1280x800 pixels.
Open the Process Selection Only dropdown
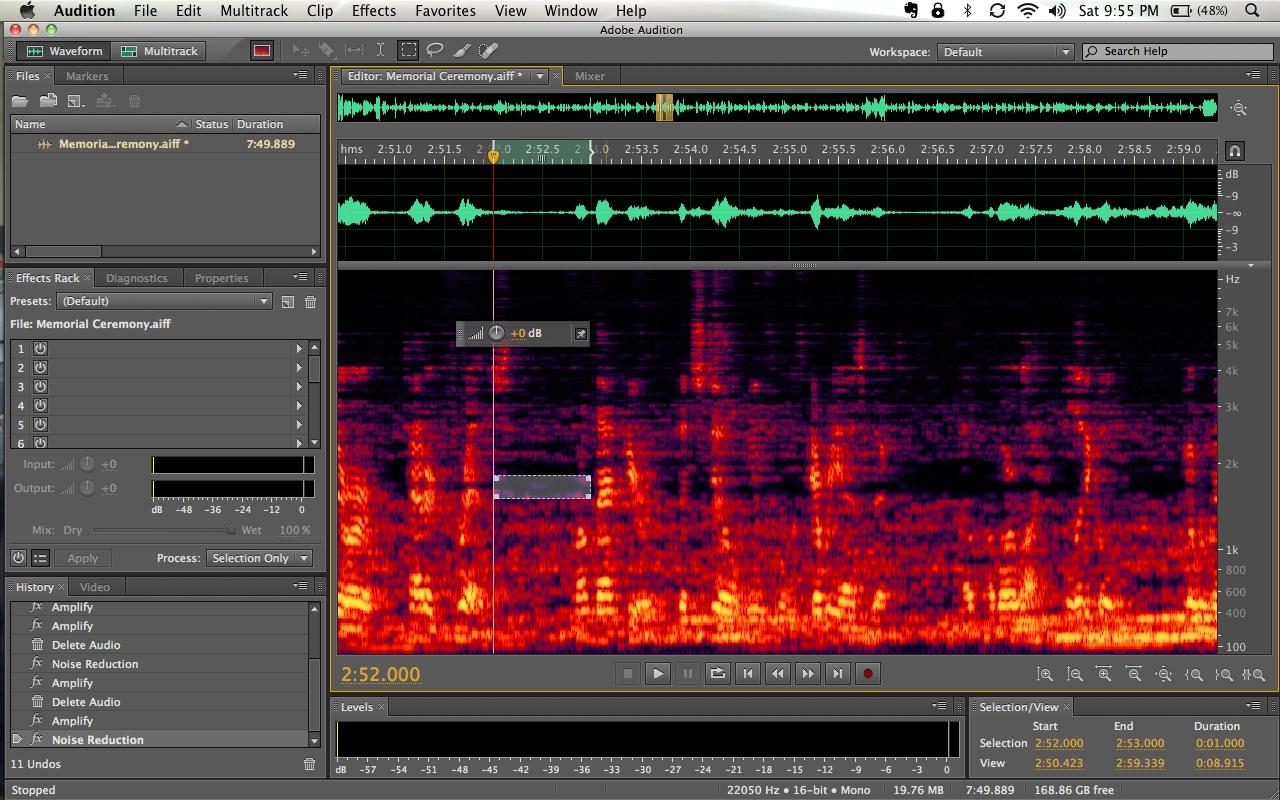point(259,558)
